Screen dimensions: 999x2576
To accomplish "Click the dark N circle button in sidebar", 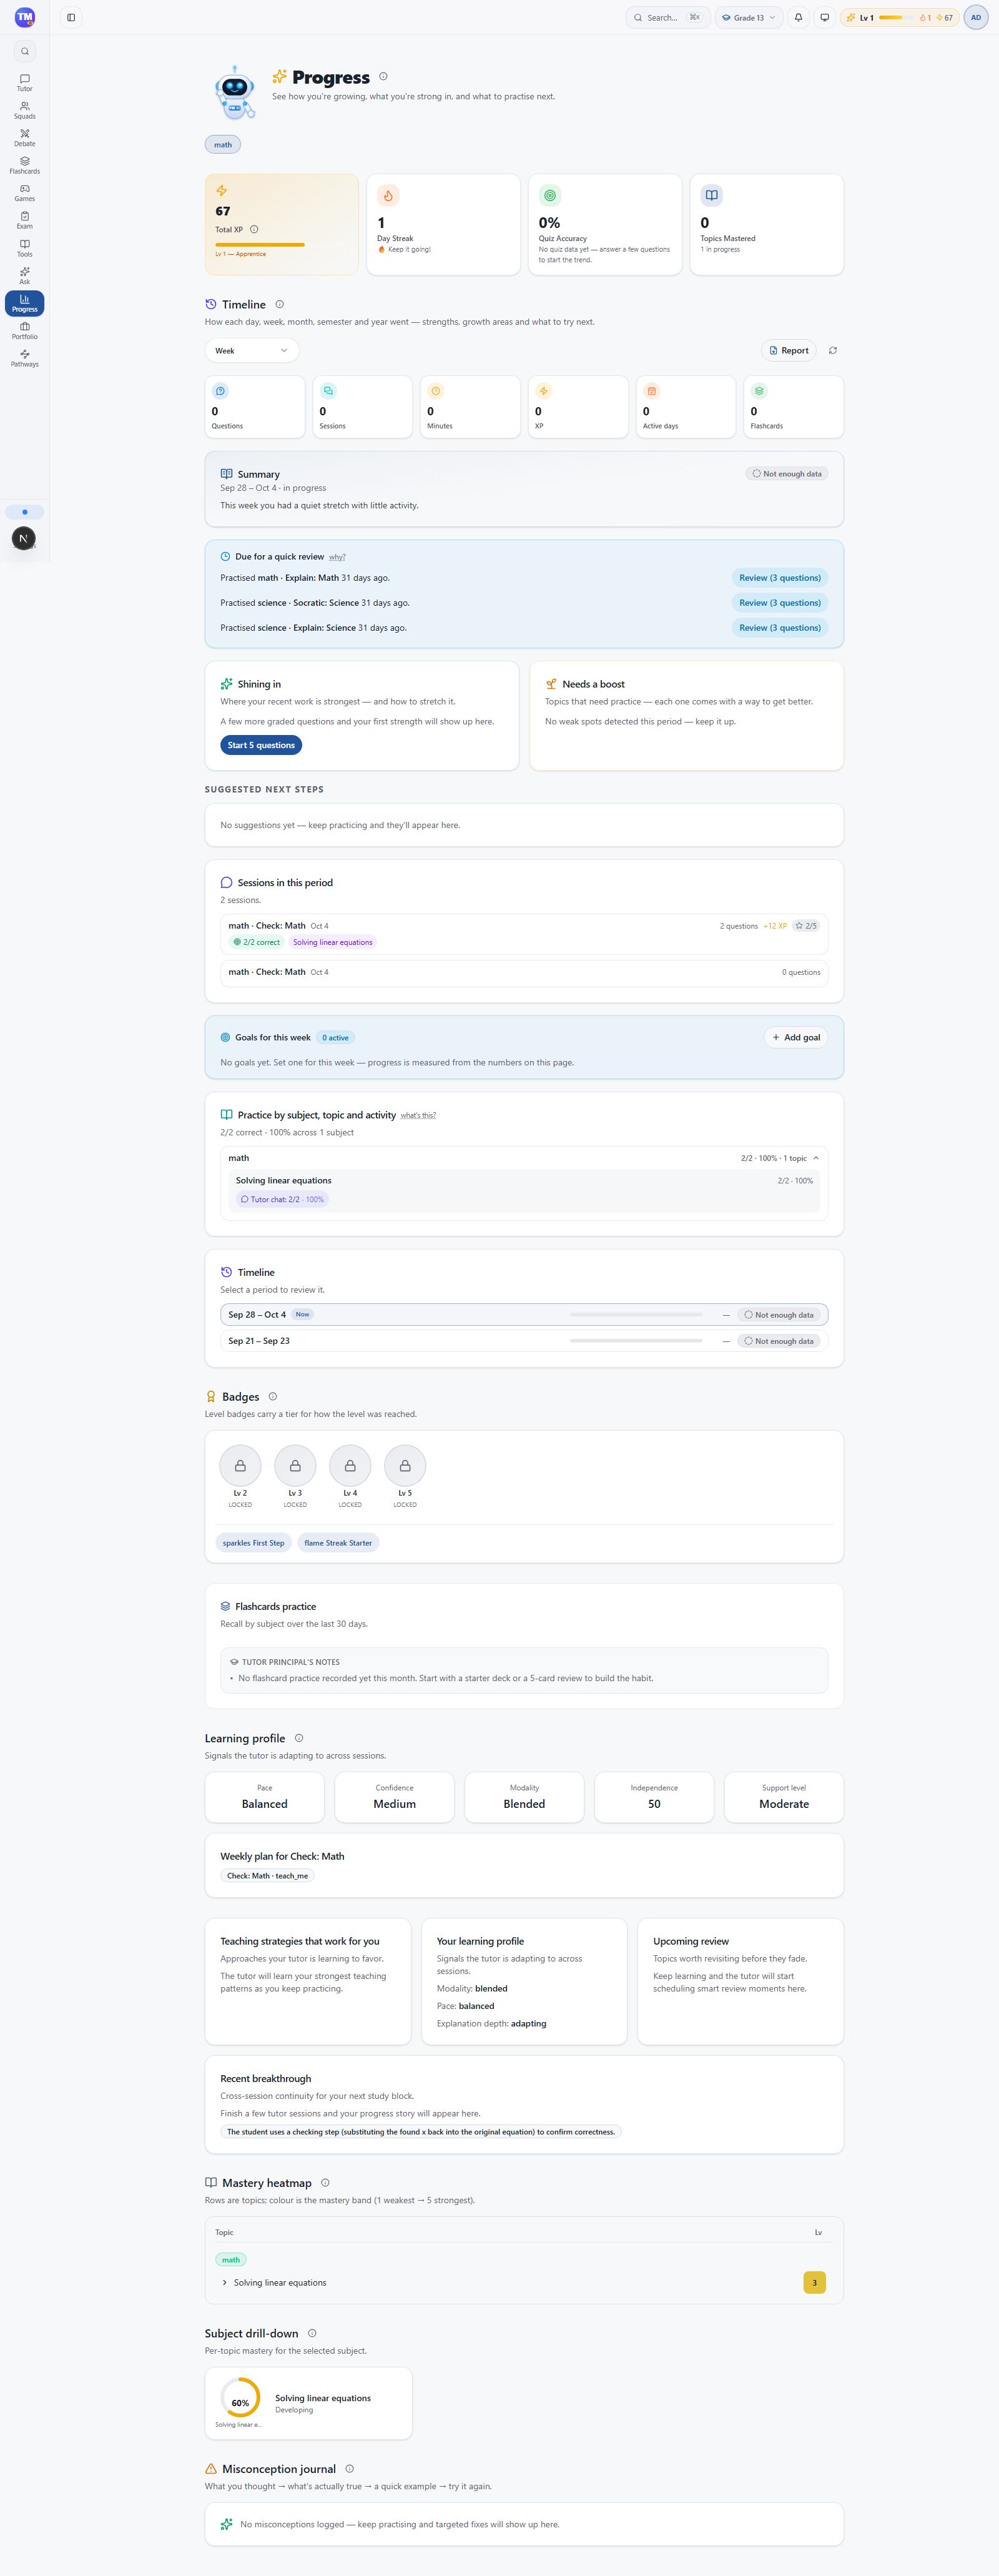I will 24,538.
